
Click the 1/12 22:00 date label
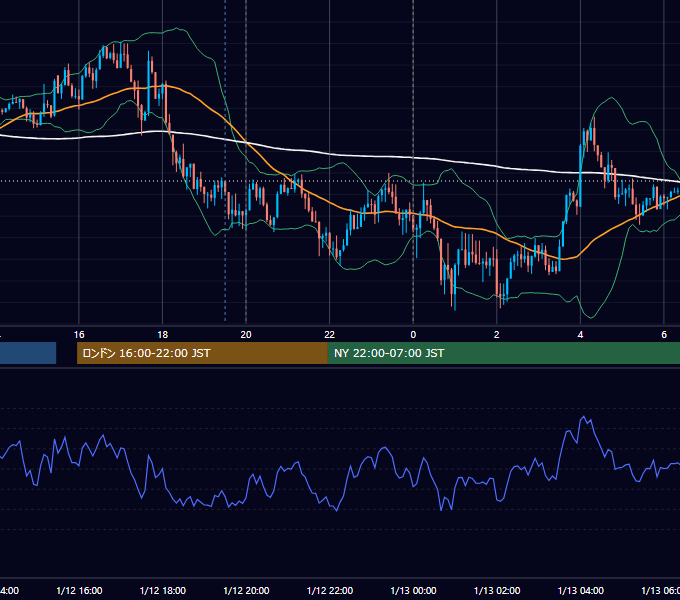click(x=330, y=590)
